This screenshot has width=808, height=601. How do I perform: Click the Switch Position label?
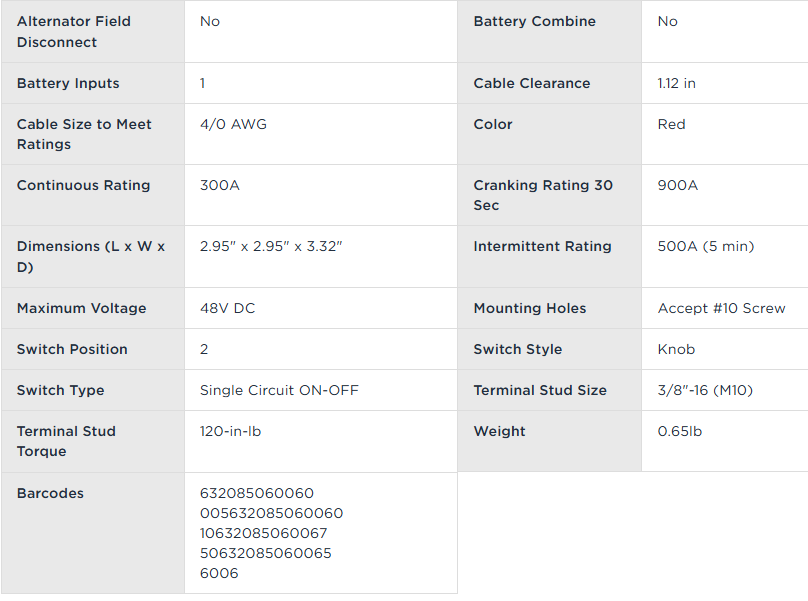(x=72, y=349)
